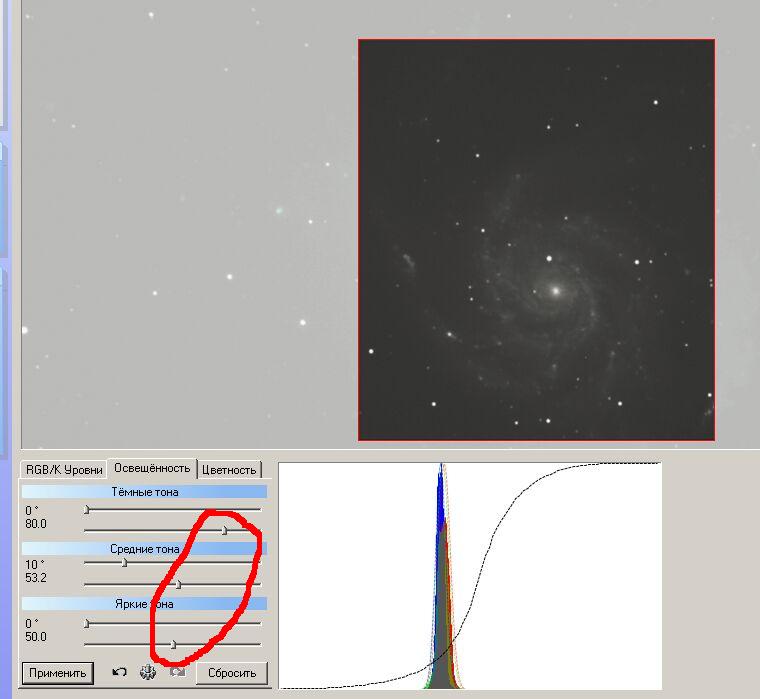Click the Сбросить reset button

coord(232,673)
